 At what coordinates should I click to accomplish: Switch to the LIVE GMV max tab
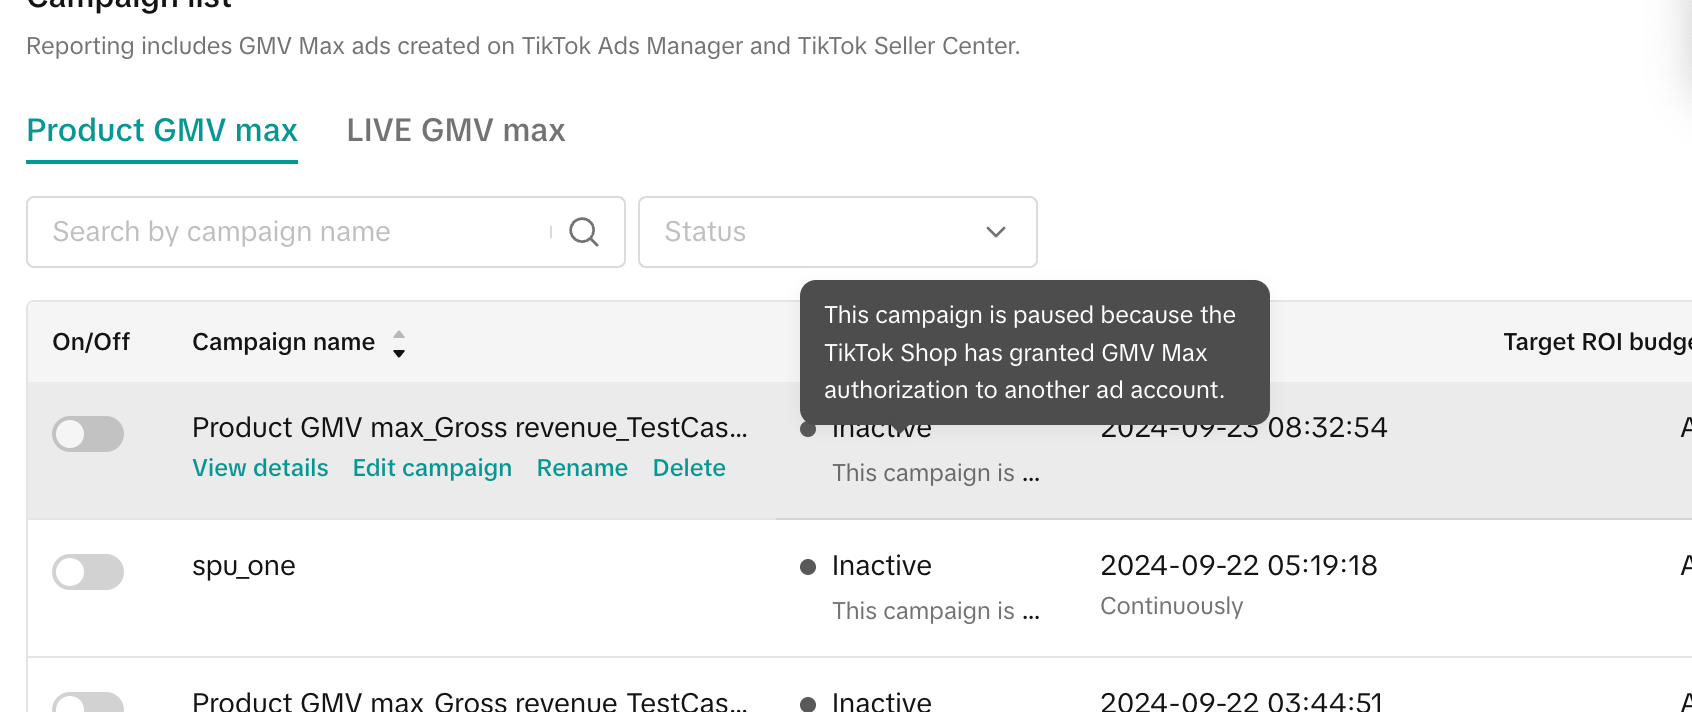pyautogui.click(x=455, y=131)
